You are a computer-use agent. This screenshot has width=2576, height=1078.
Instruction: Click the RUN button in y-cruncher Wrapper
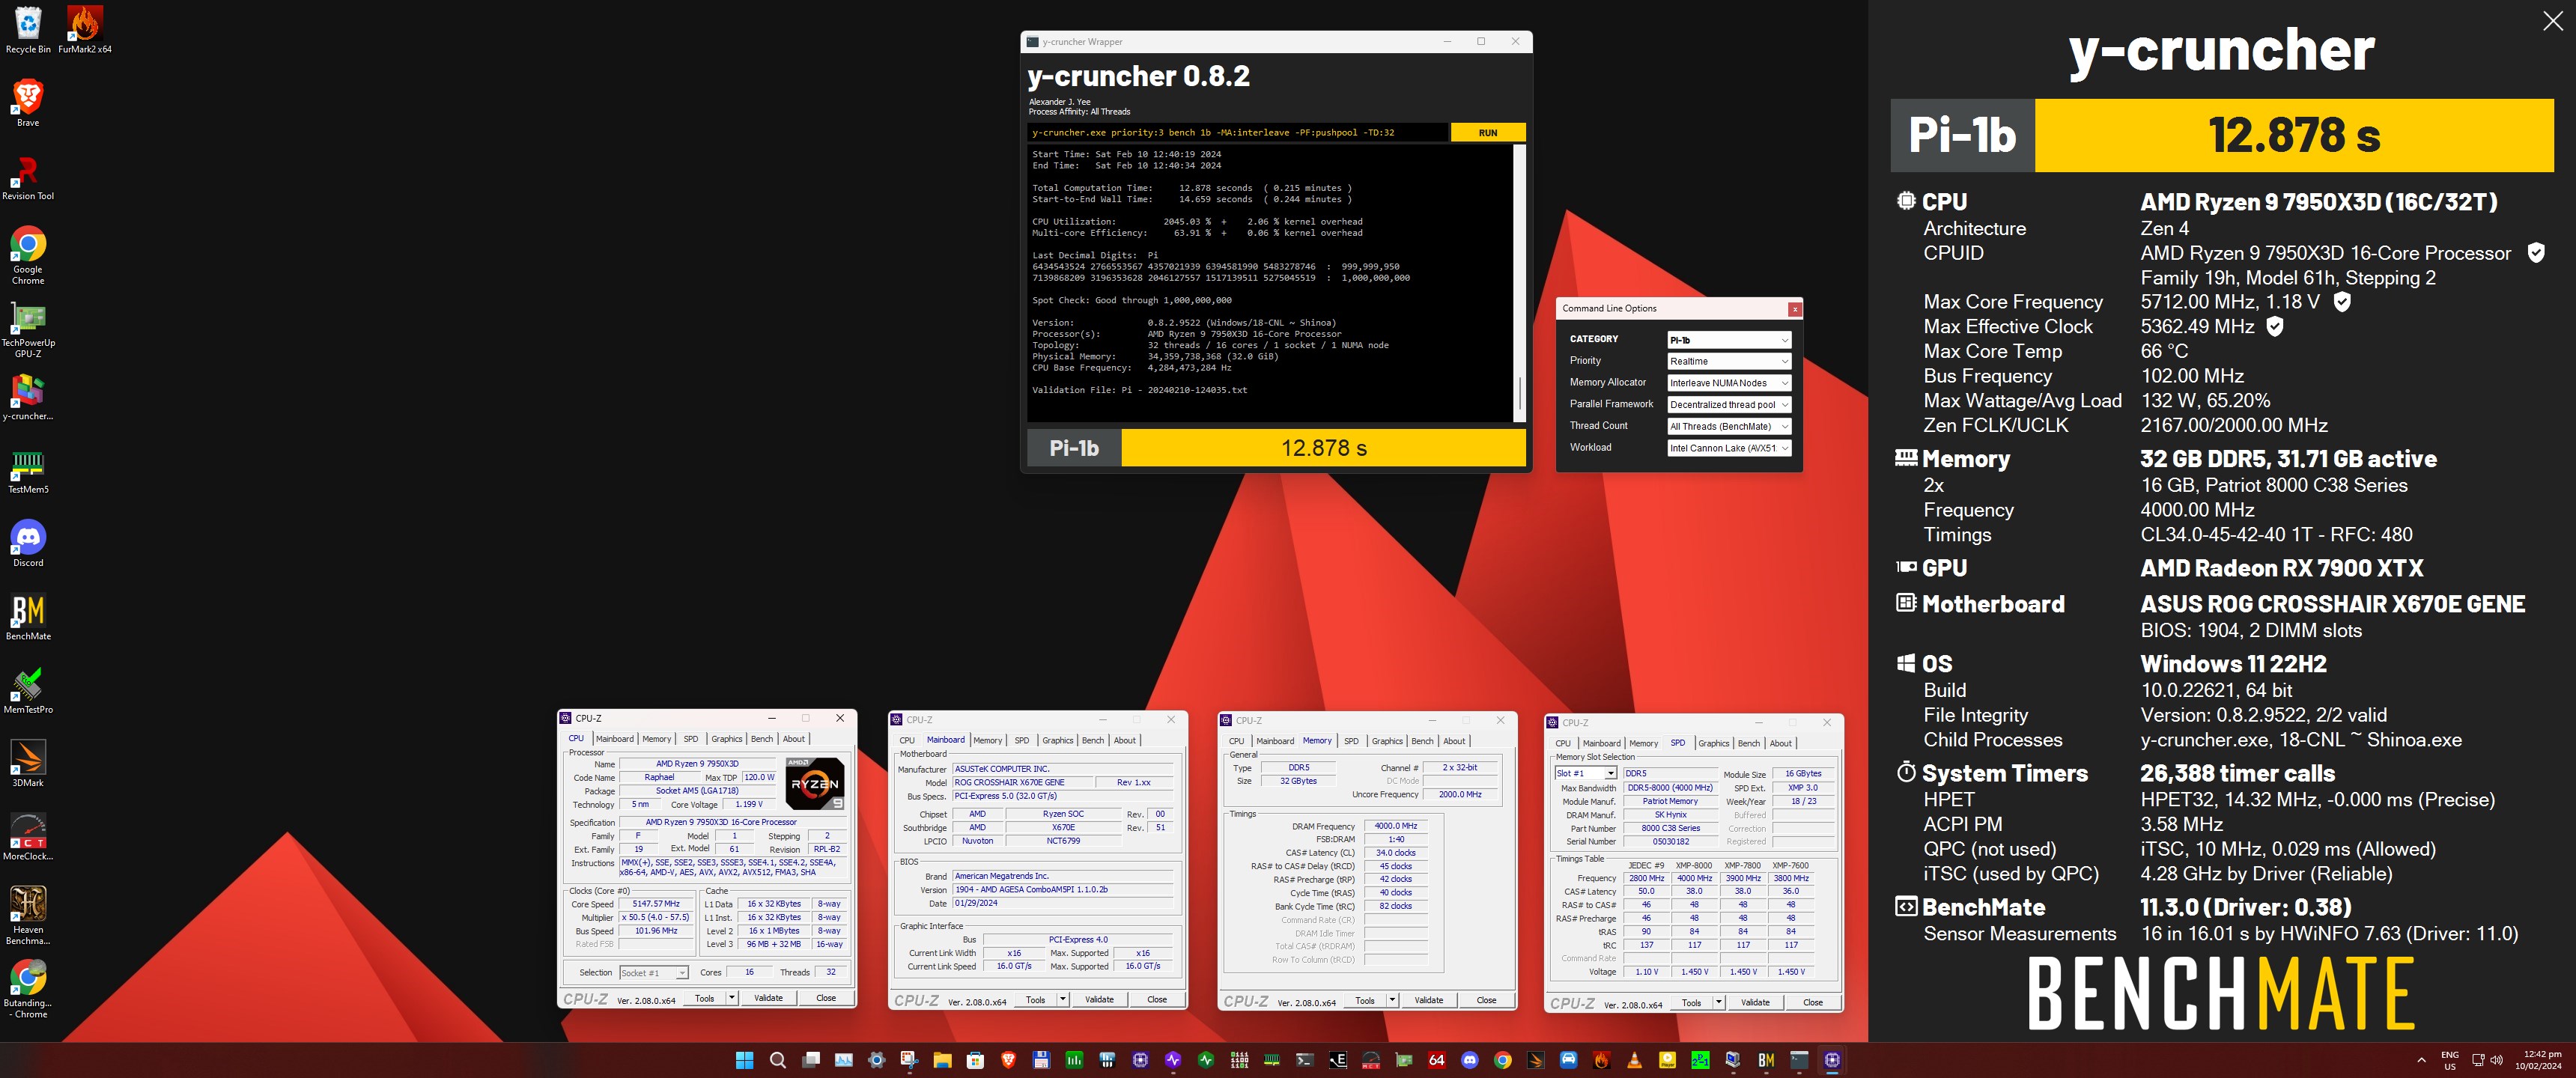[x=1487, y=133]
